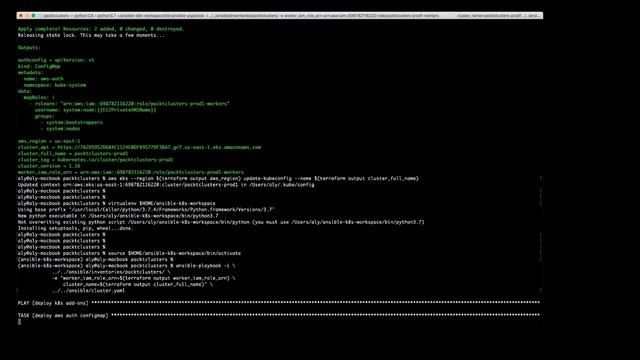Screen dimensions: 640x360
Task: Click 'authconfig = apiVersion: v1' line
Action: tap(56, 60)
